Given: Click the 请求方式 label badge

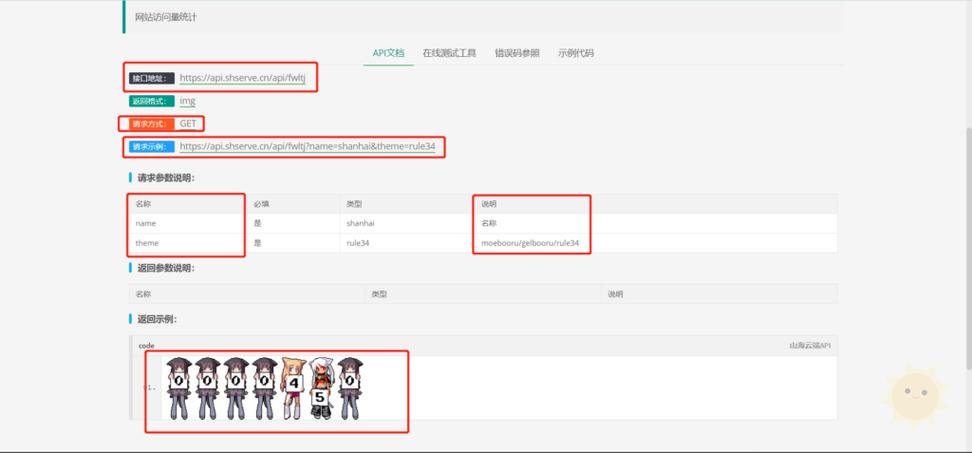Looking at the screenshot, I should coord(152,124).
